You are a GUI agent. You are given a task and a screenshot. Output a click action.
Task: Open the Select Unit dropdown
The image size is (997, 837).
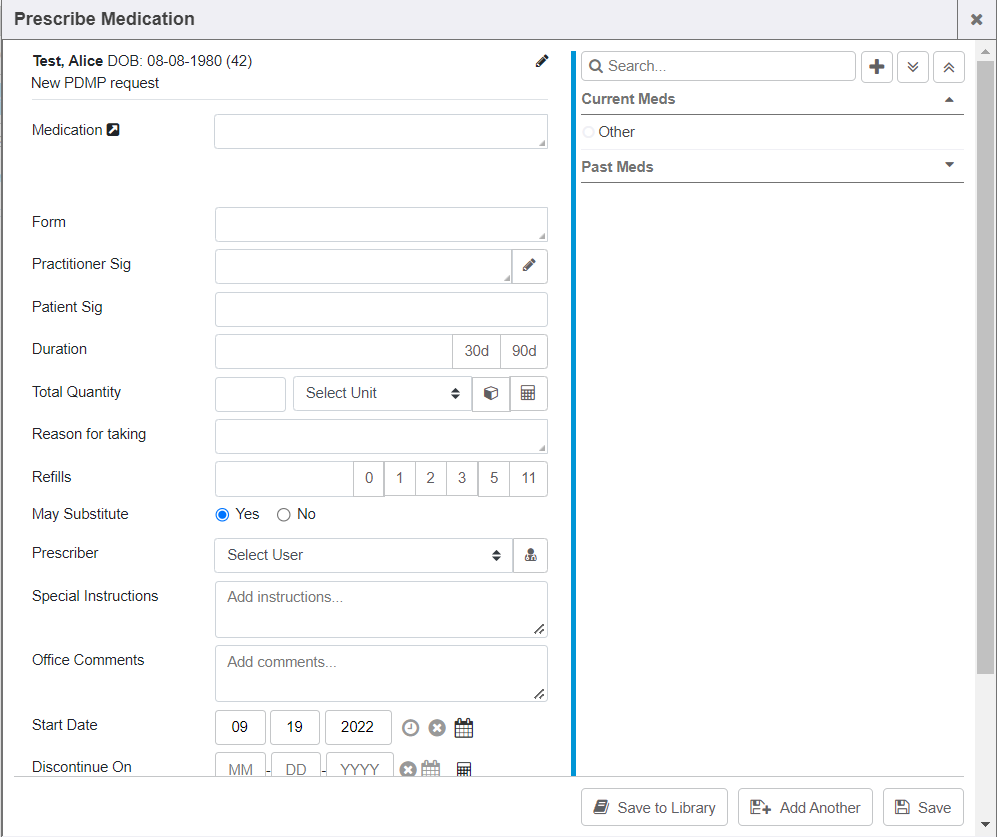(381, 393)
